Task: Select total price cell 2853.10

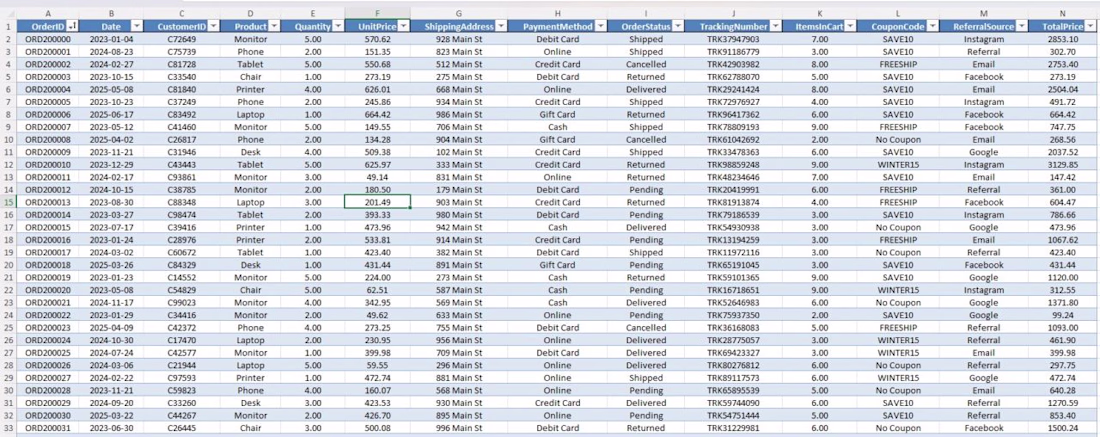Action: (1064, 39)
